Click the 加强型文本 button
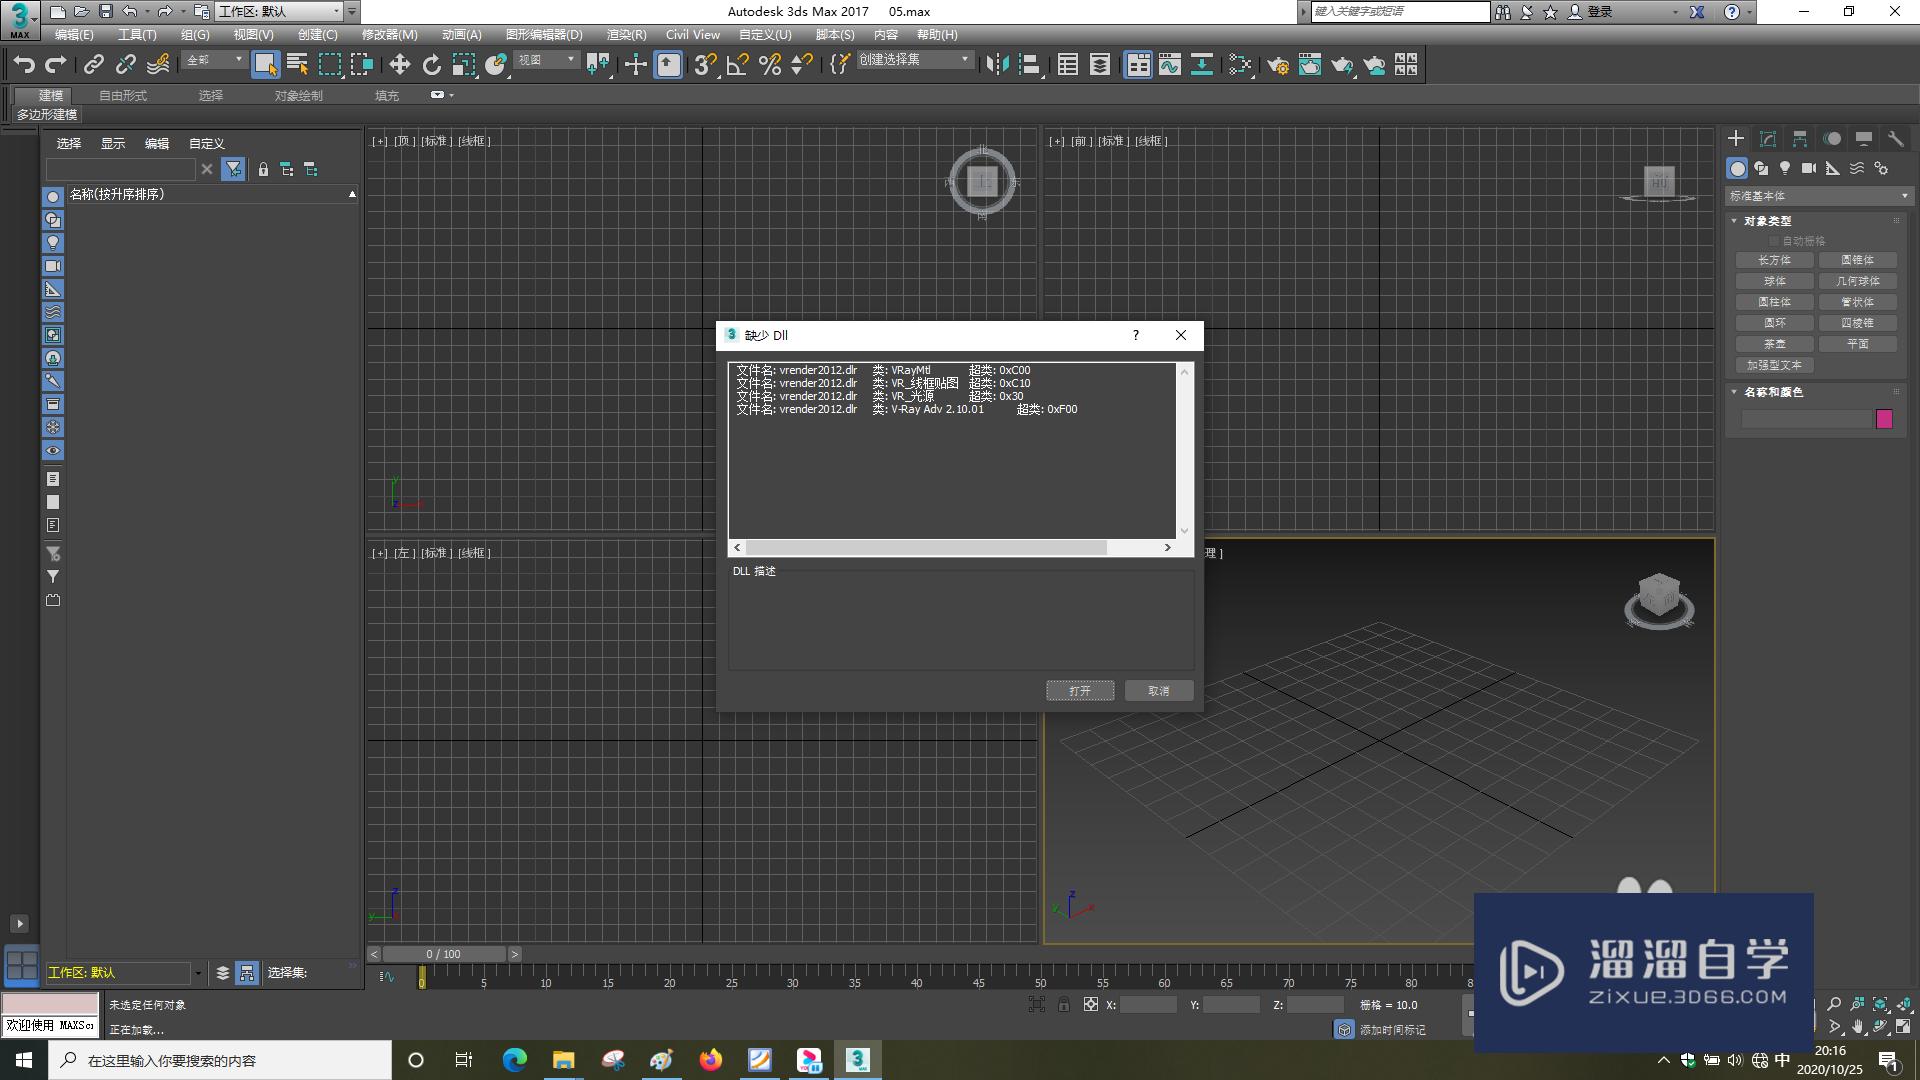Image resolution: width=1920 pixels, height=1080 pixels. click(x=1775, y=365)
